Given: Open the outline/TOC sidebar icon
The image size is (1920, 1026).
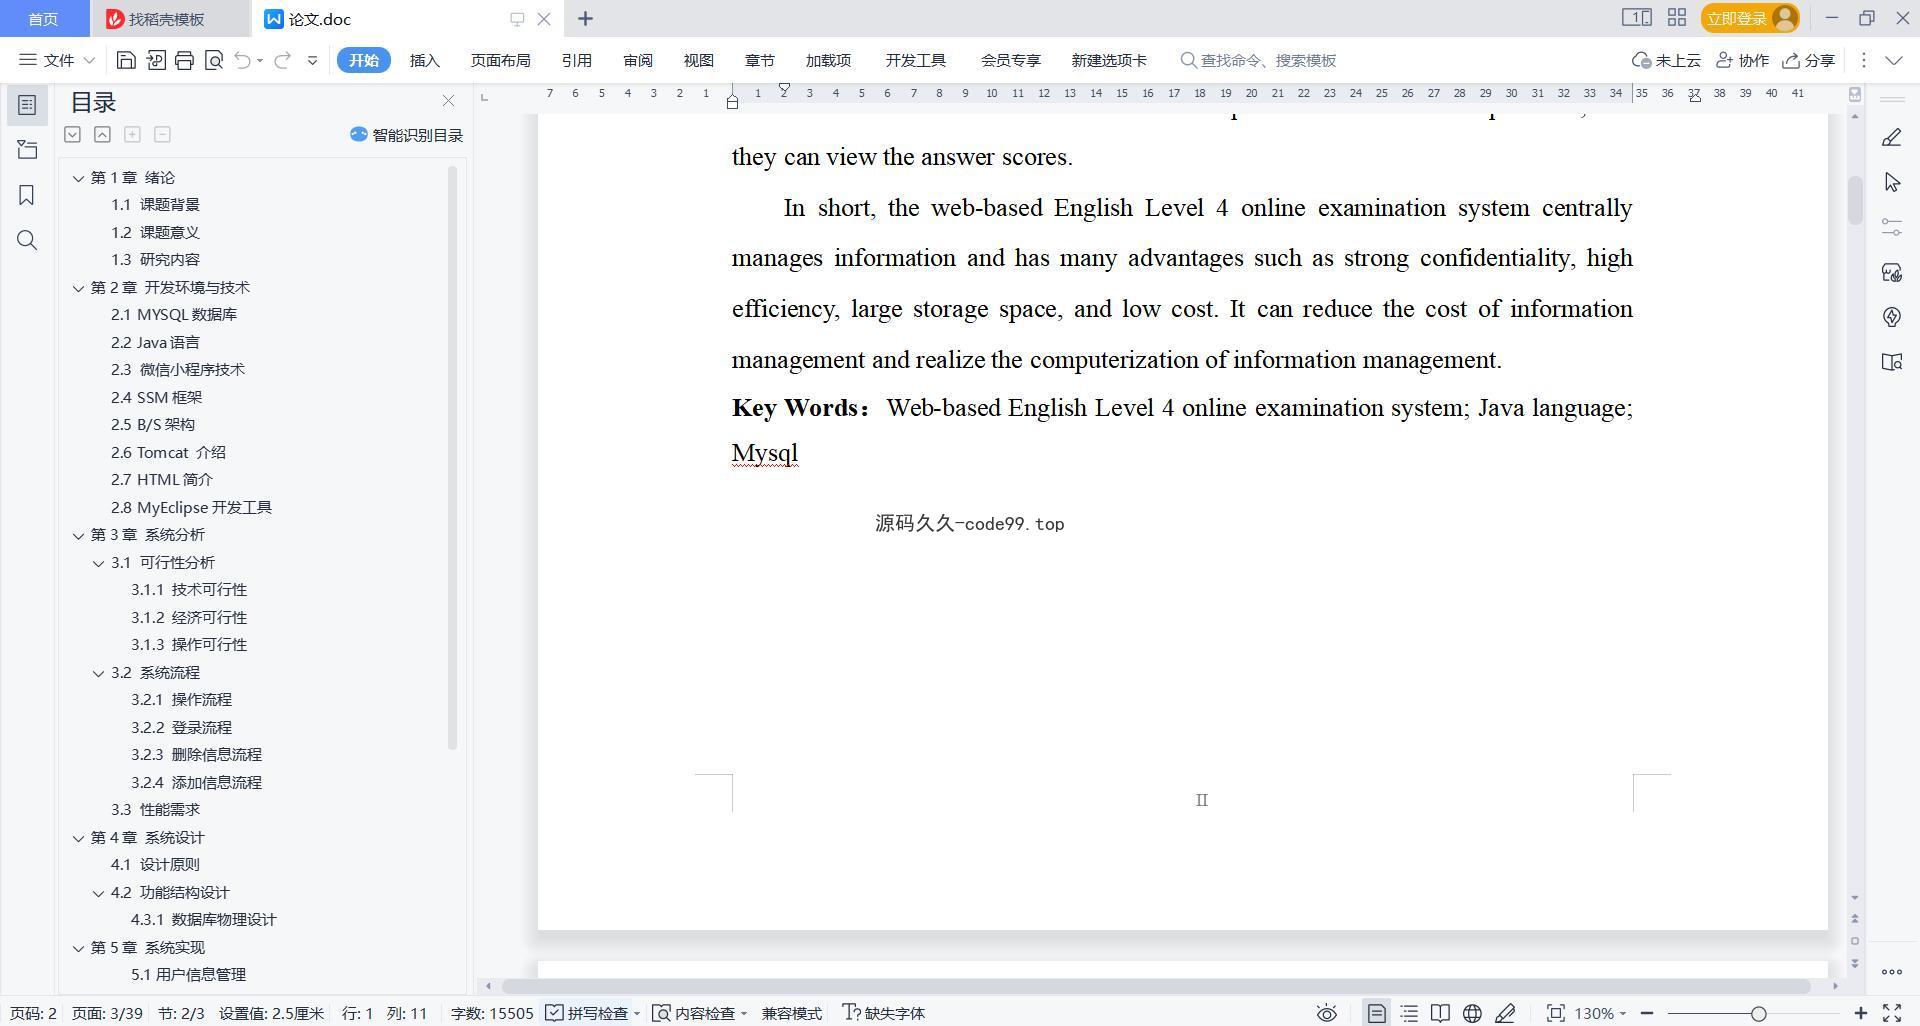Looking at the screenshot, I should tap(27, 105).
